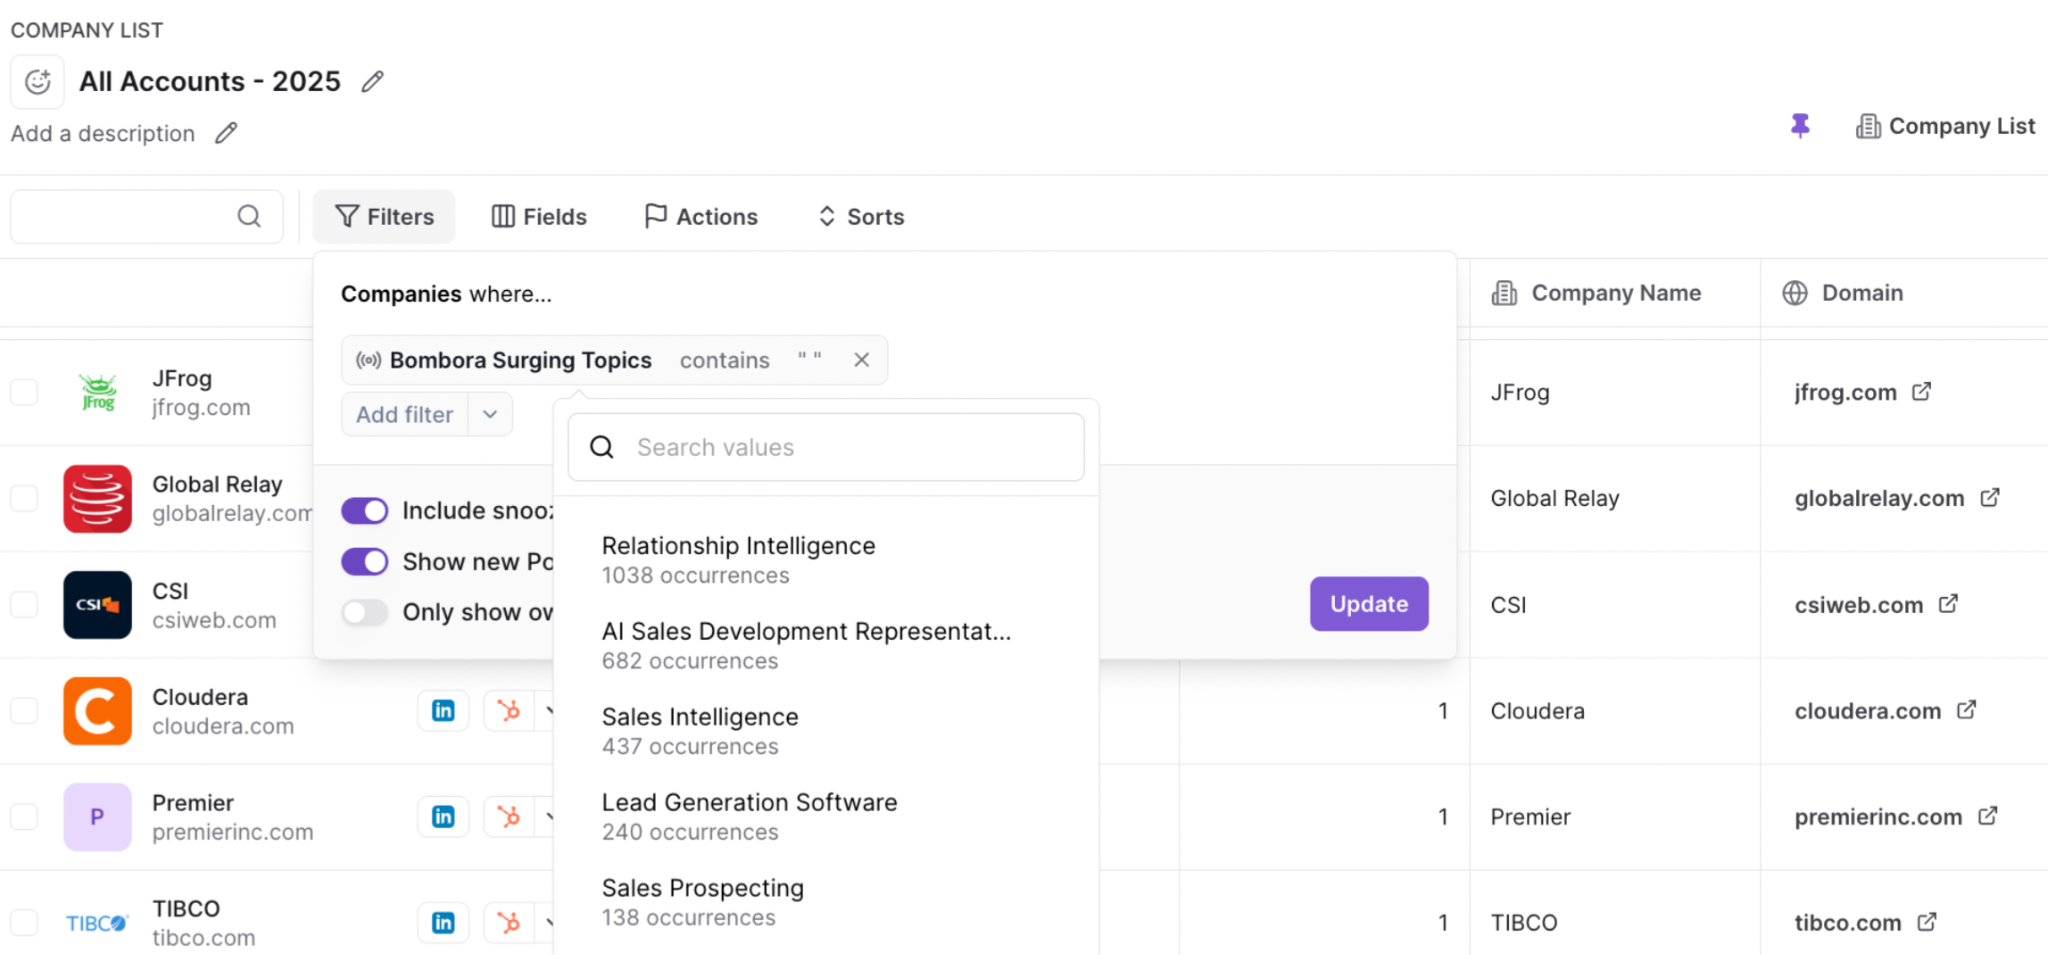Open the TIBCO company logo
Screen dimensions: 2048x955
coord(98,923)
